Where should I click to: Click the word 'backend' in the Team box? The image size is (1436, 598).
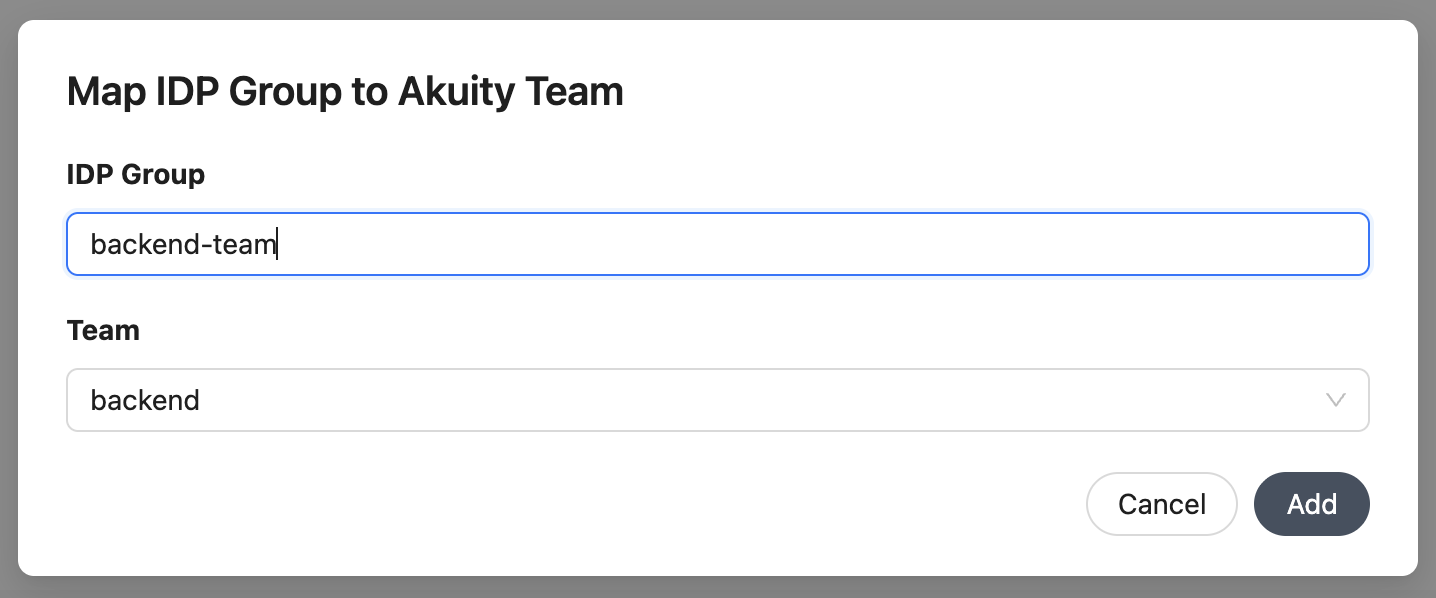click(x=145, y=400)
